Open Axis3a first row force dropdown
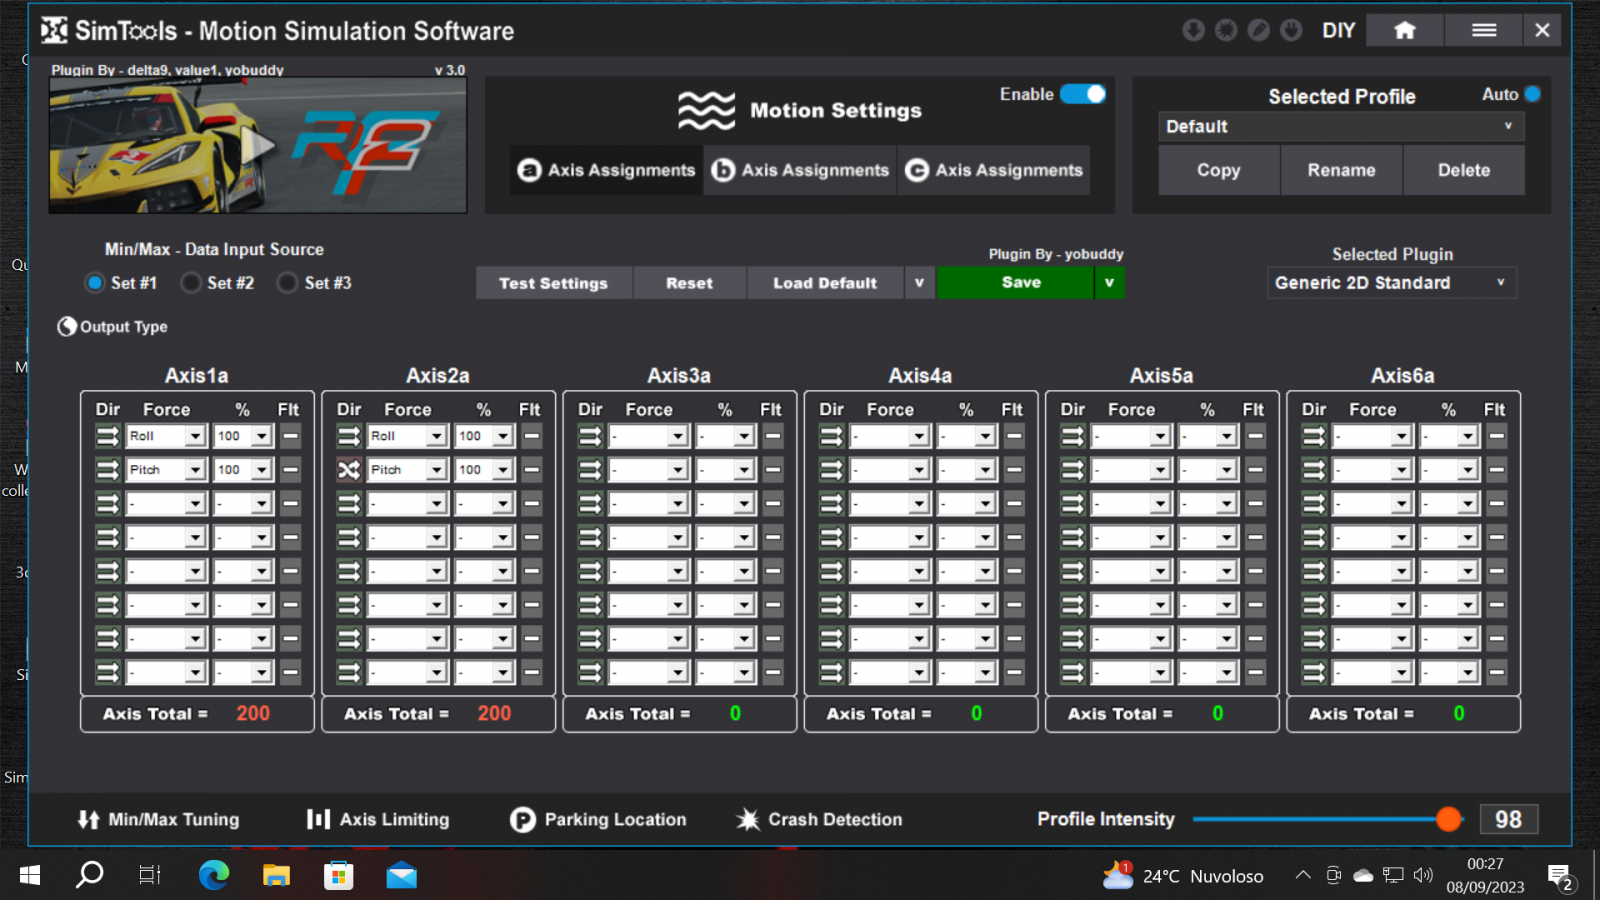Image resolution: width=1600 pixels, height=900 pixels. click(x=649, y=436)
